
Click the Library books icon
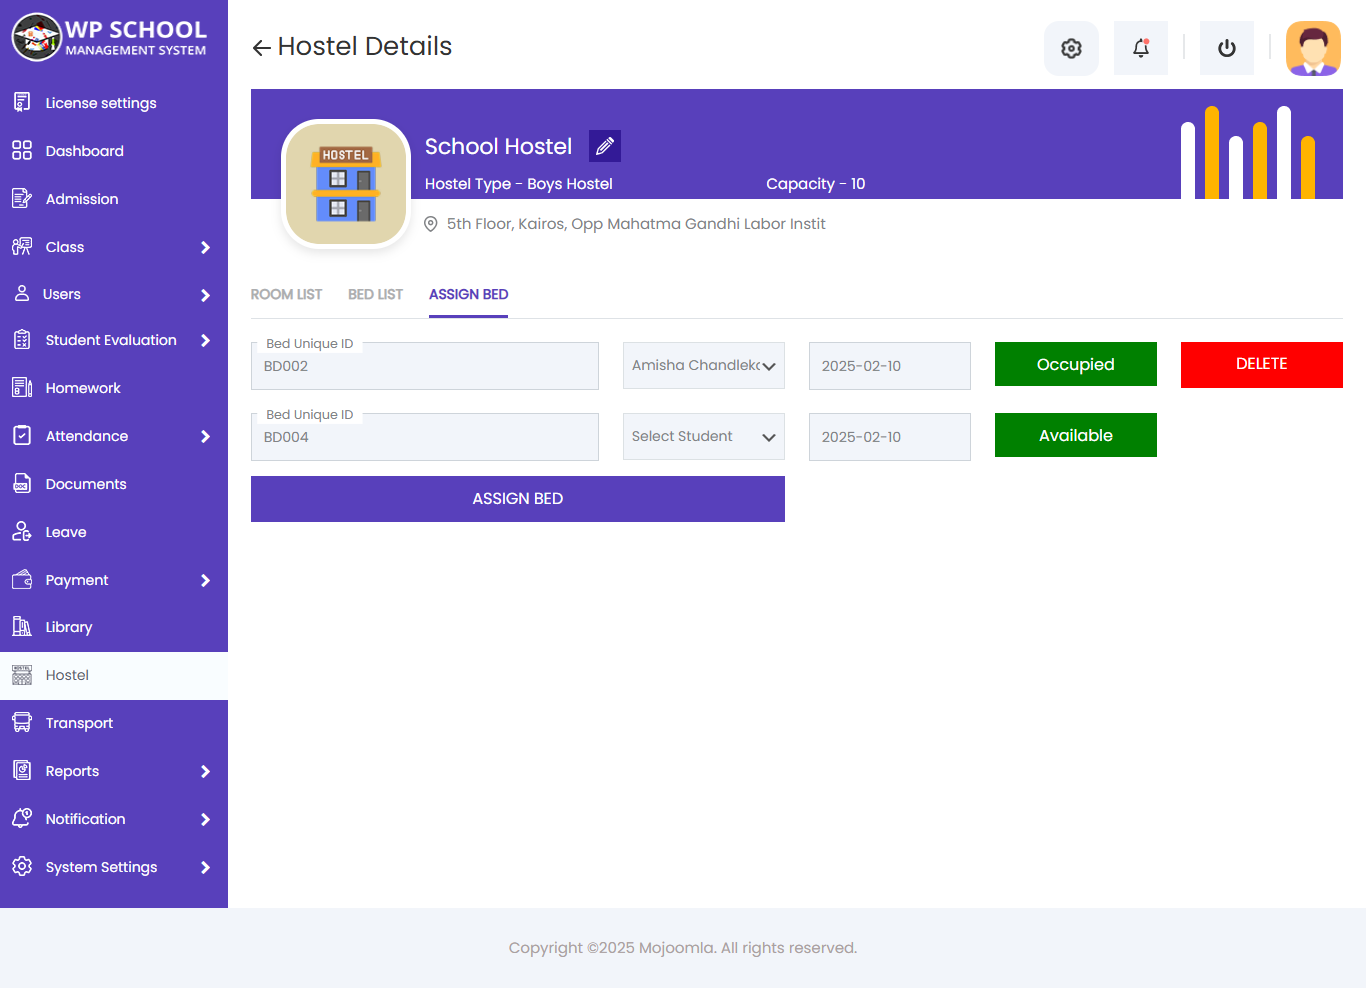point(22,626)
